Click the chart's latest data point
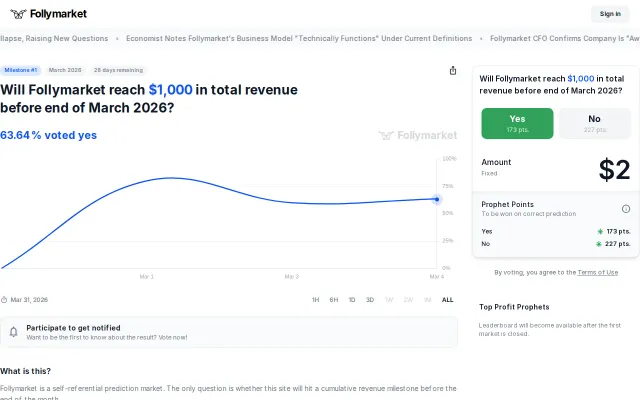640x400 pixels. 437,199
